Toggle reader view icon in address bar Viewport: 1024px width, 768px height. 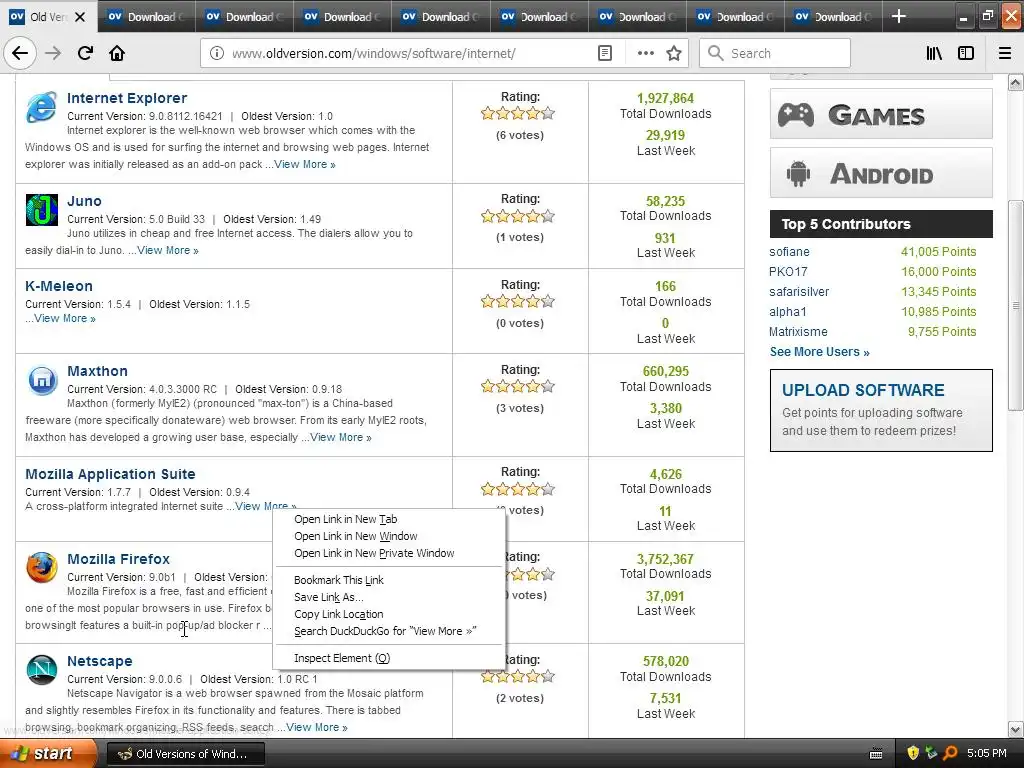click(x=605, y=53)
